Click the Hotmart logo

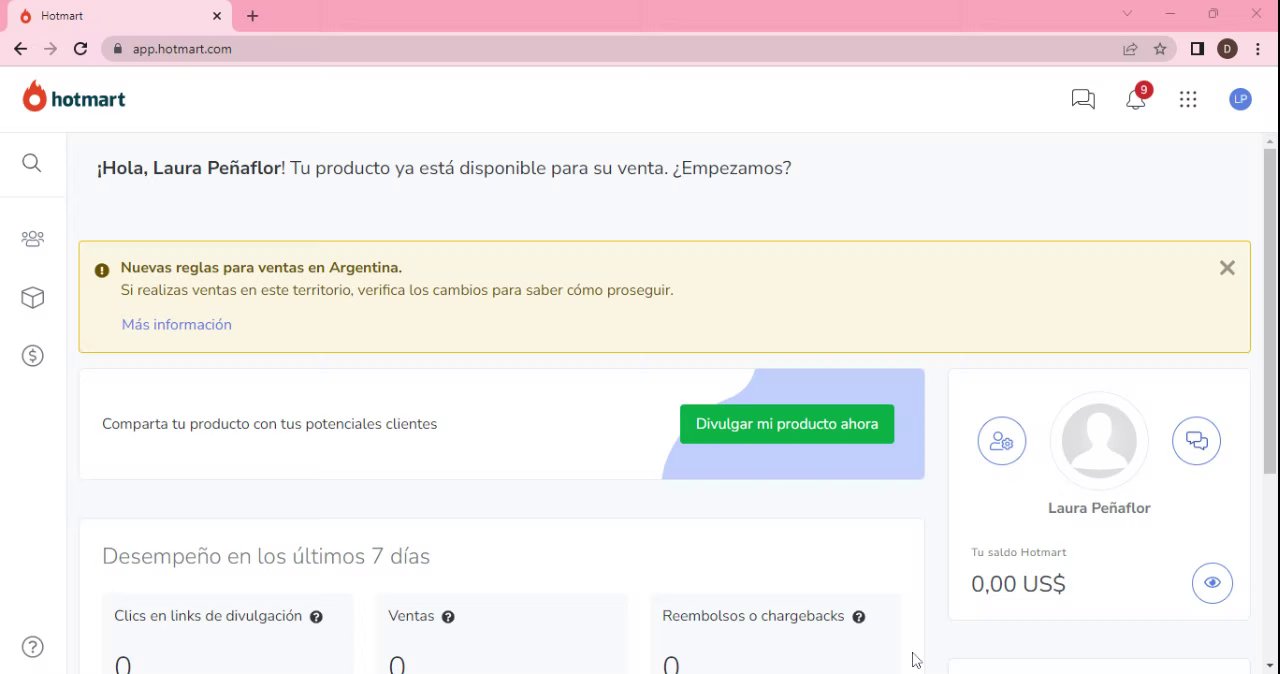pos(74,97)
